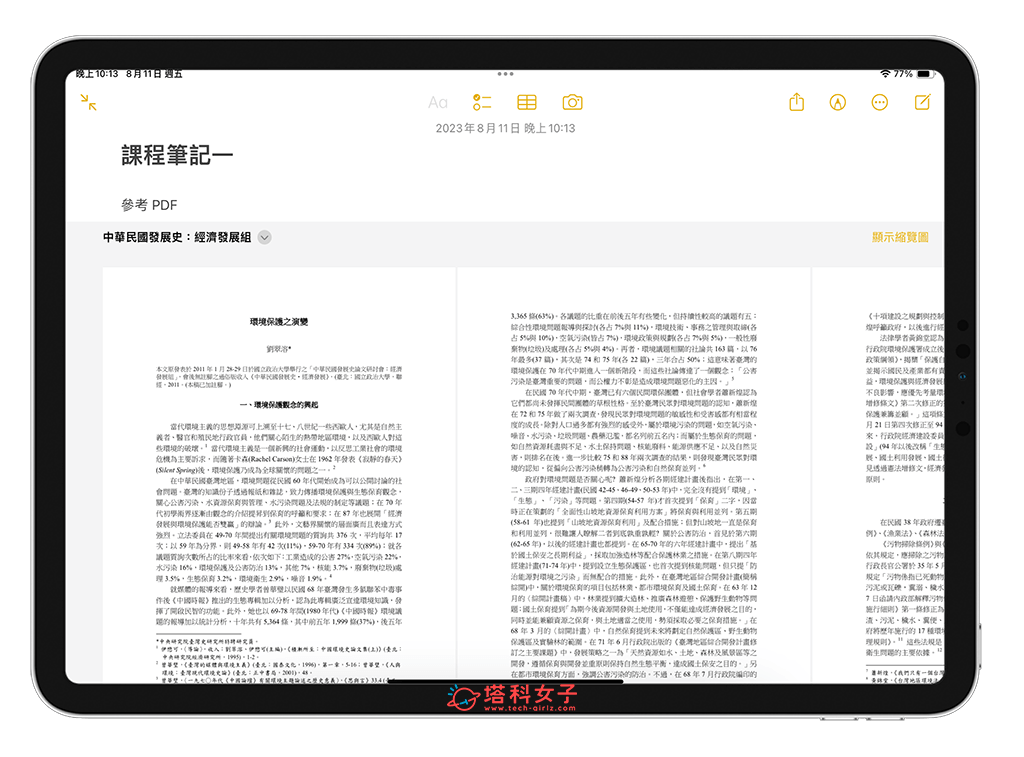Screen dimensions: 1024x757
Task: Open the more options ellipsis menu
Action: (x=880, y=103)
